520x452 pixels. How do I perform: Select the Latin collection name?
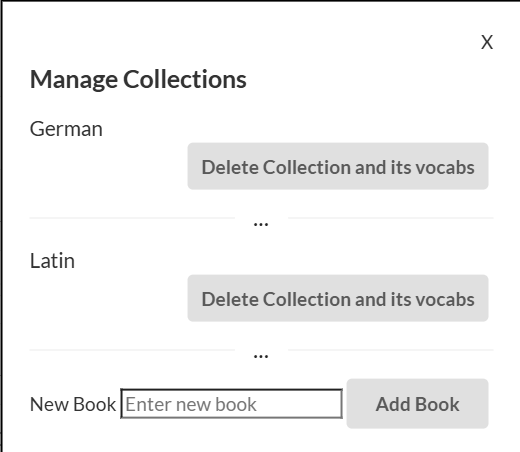coord(52,261)
